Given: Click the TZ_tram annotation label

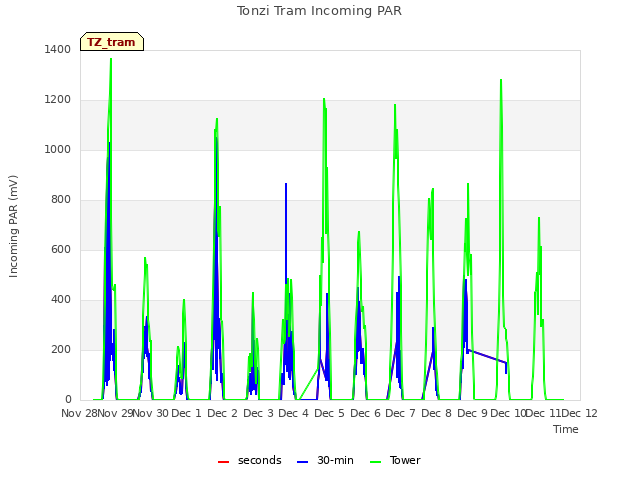Looking at the screenshot, I should pos(112,42).
